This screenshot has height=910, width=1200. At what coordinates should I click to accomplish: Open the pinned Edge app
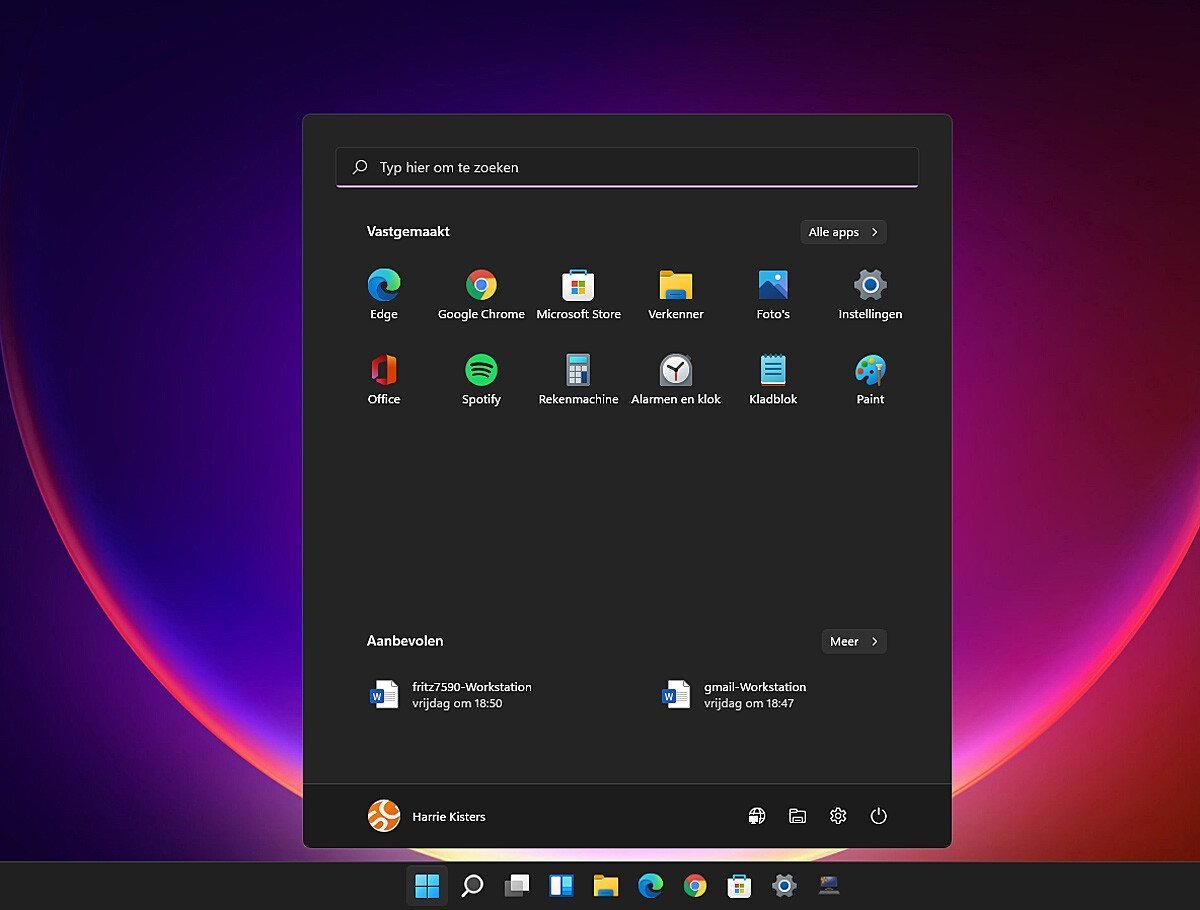coord(384,295)
